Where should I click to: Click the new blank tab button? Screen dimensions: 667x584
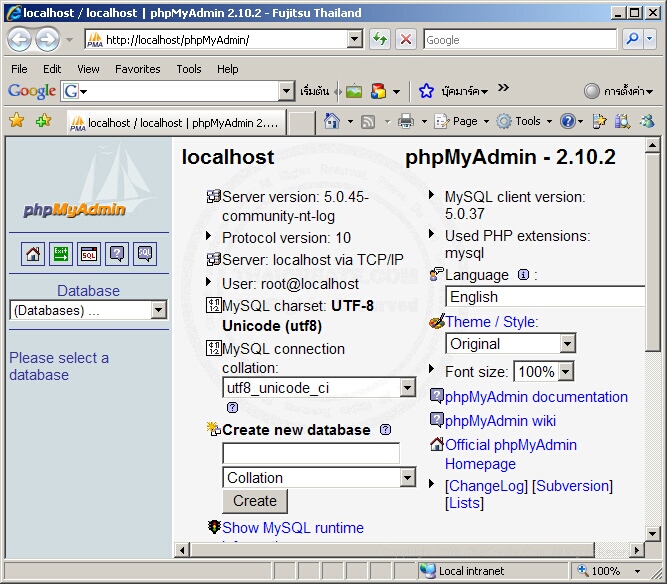[x=302, y=123]
